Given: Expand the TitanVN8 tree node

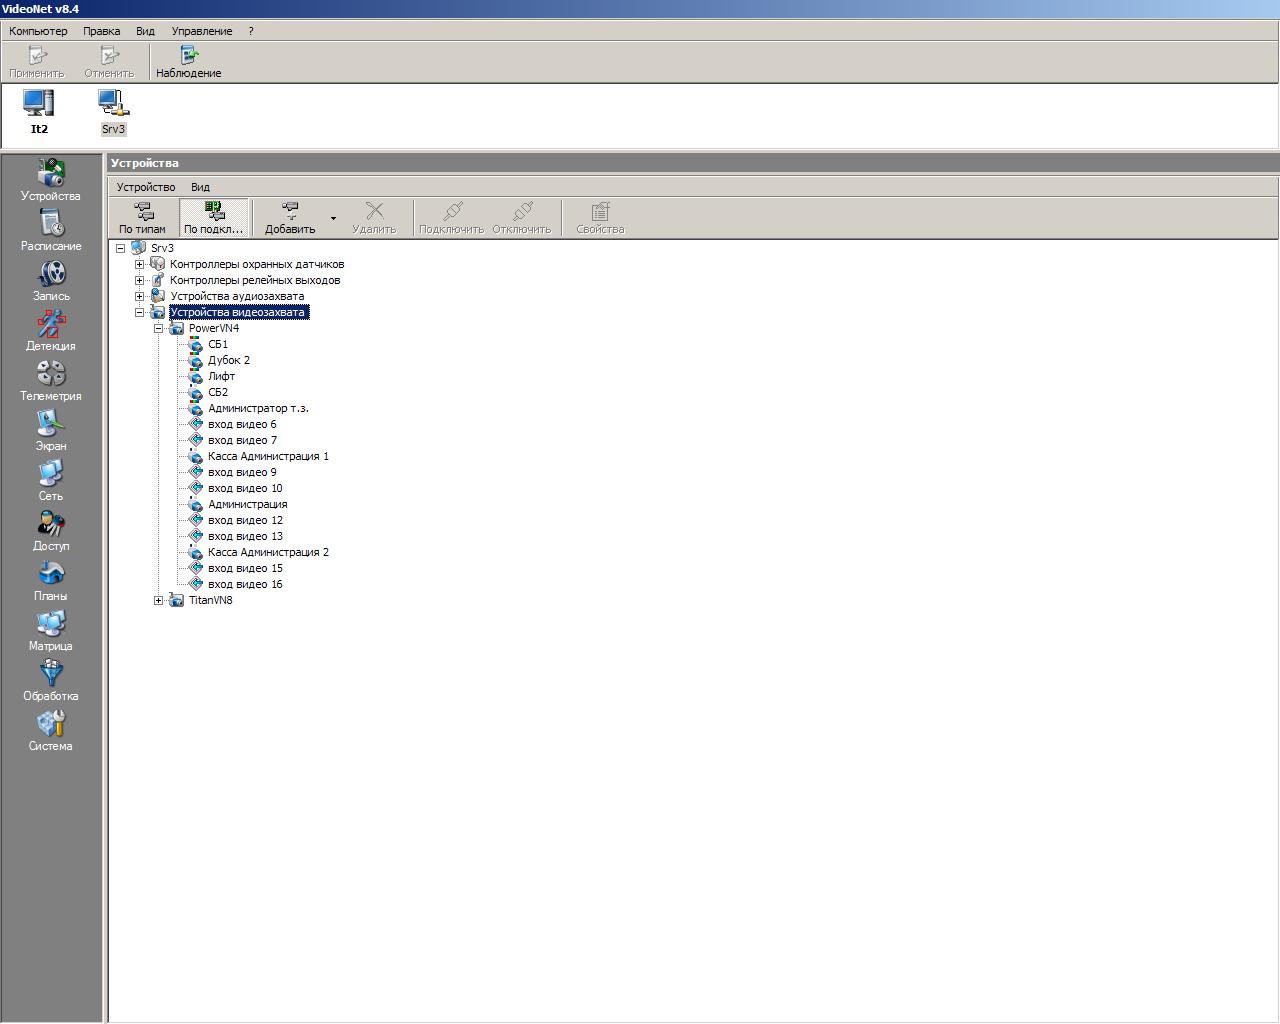Looking at the screenshot, I should [x=158, y=600].
